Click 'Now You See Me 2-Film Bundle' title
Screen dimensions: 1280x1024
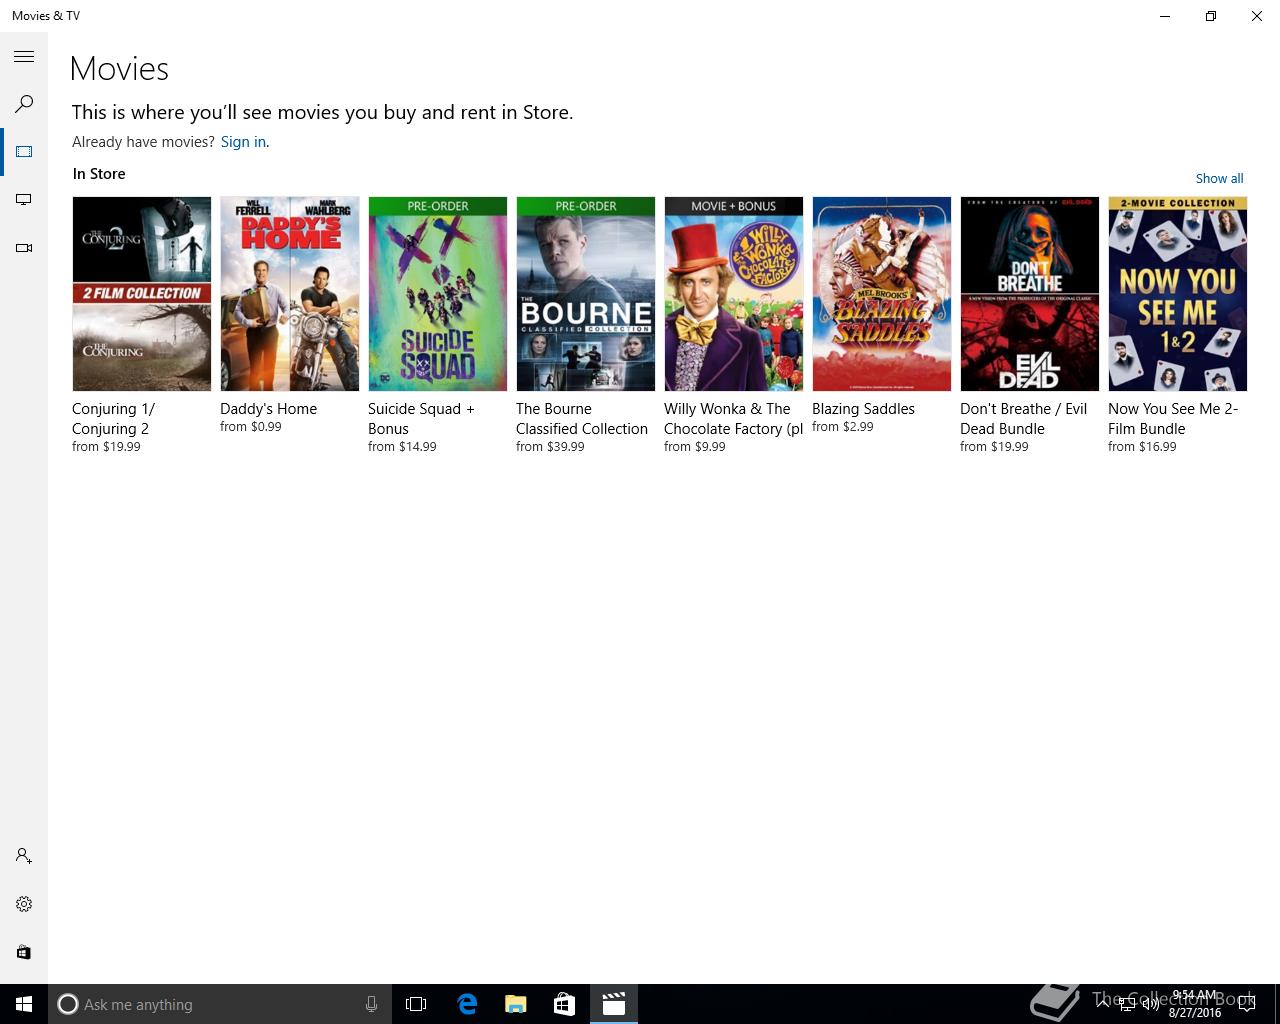coord(1173,419)
